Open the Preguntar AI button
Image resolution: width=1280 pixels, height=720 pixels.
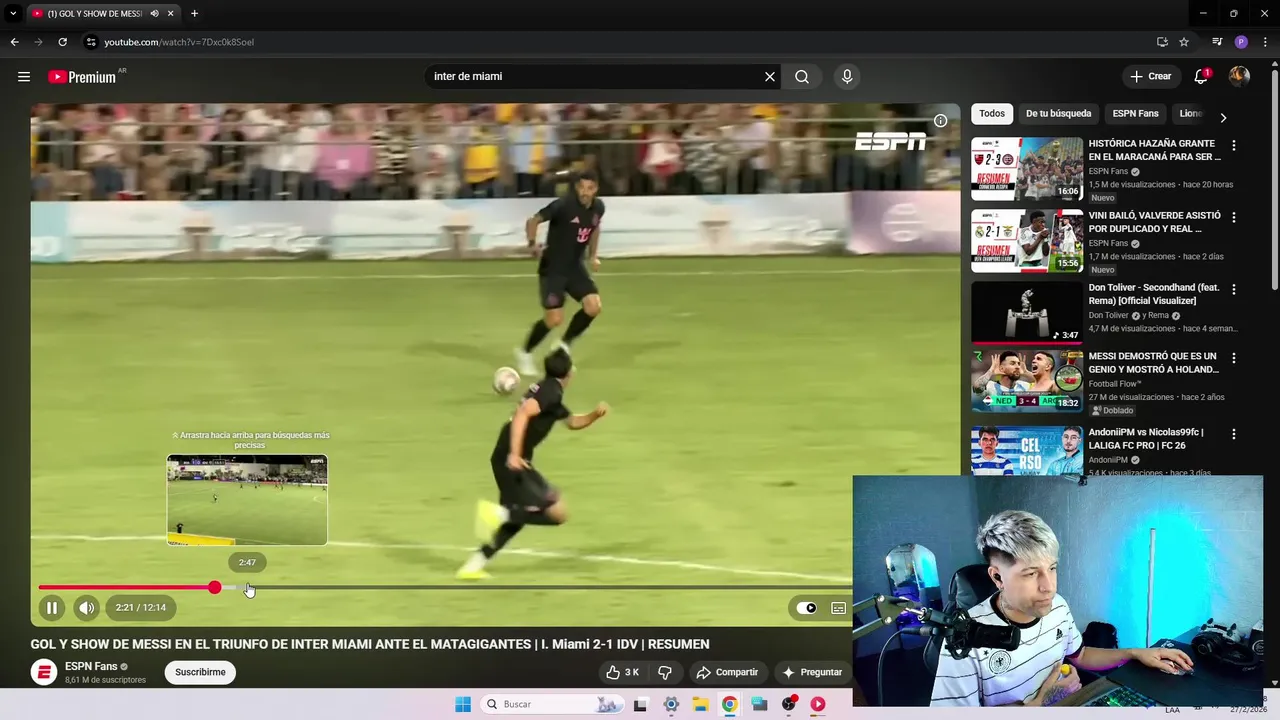point(812,672)
